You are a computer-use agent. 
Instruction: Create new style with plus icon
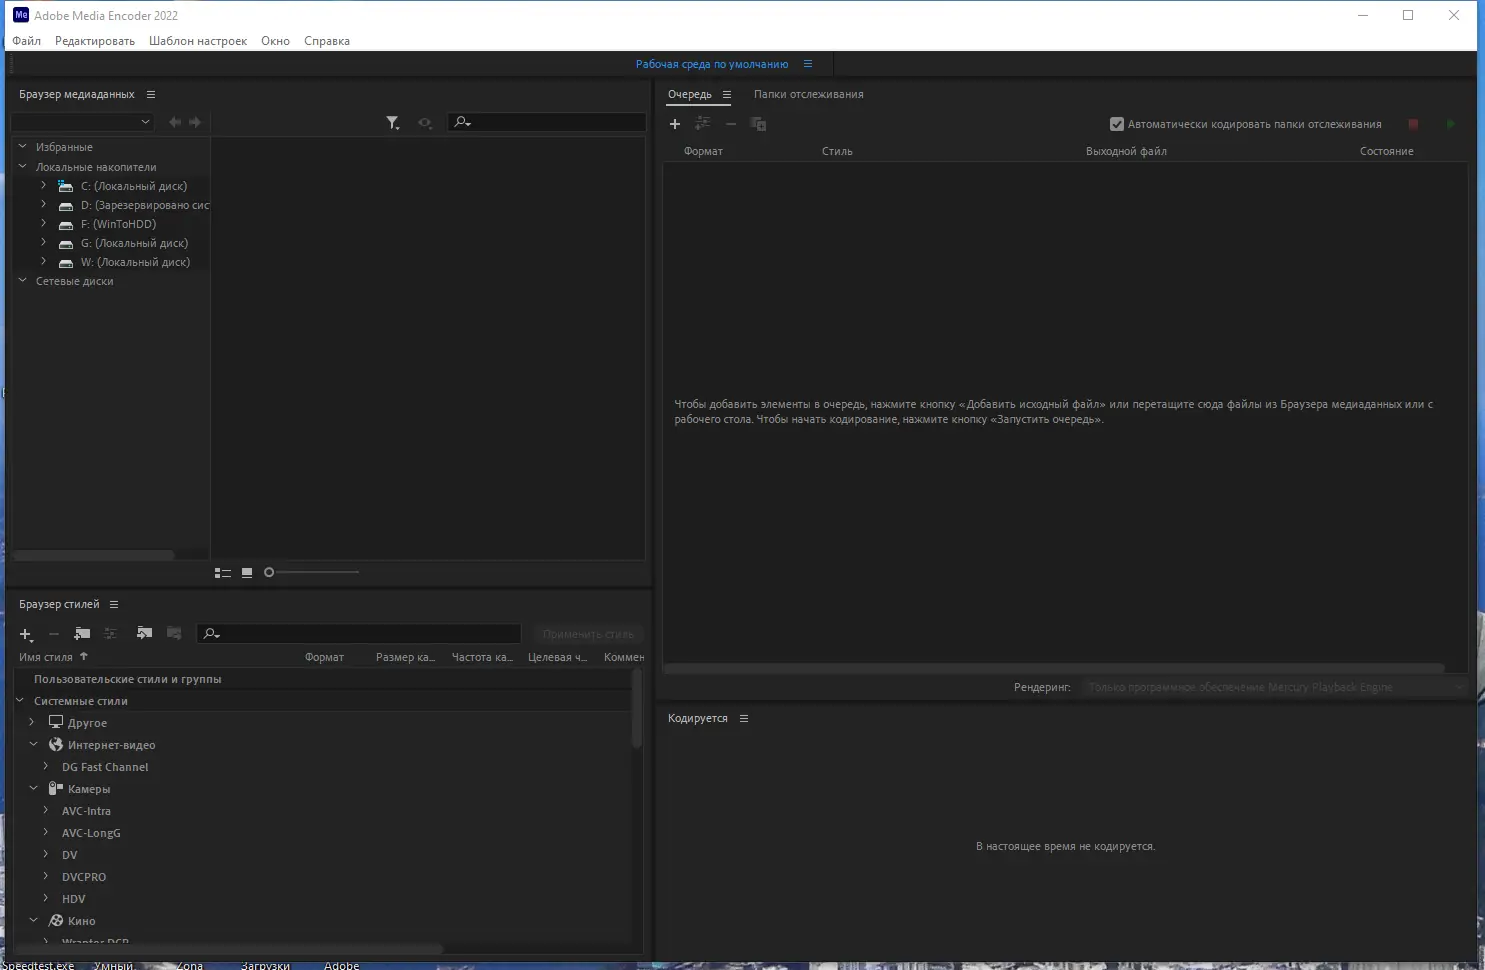click(x=27, y=634)
